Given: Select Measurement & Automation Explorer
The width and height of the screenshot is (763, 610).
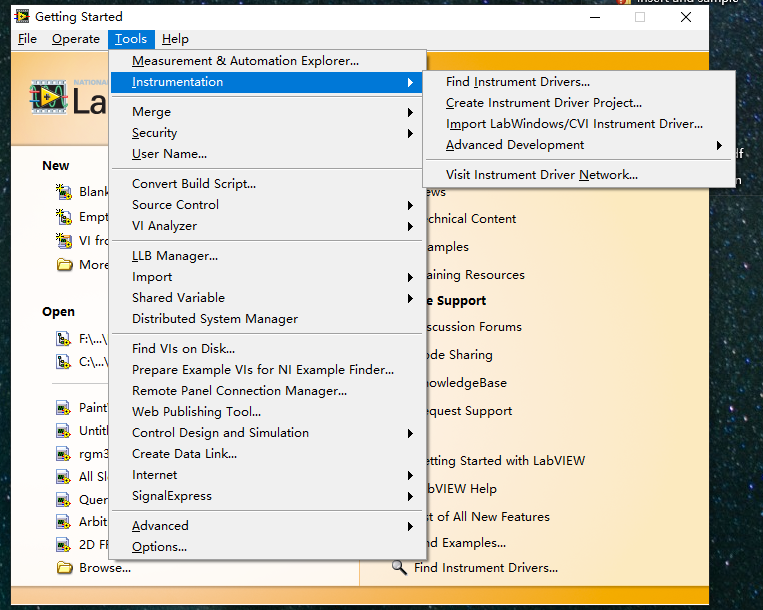Looking at the screenshot, I should 267,61.
